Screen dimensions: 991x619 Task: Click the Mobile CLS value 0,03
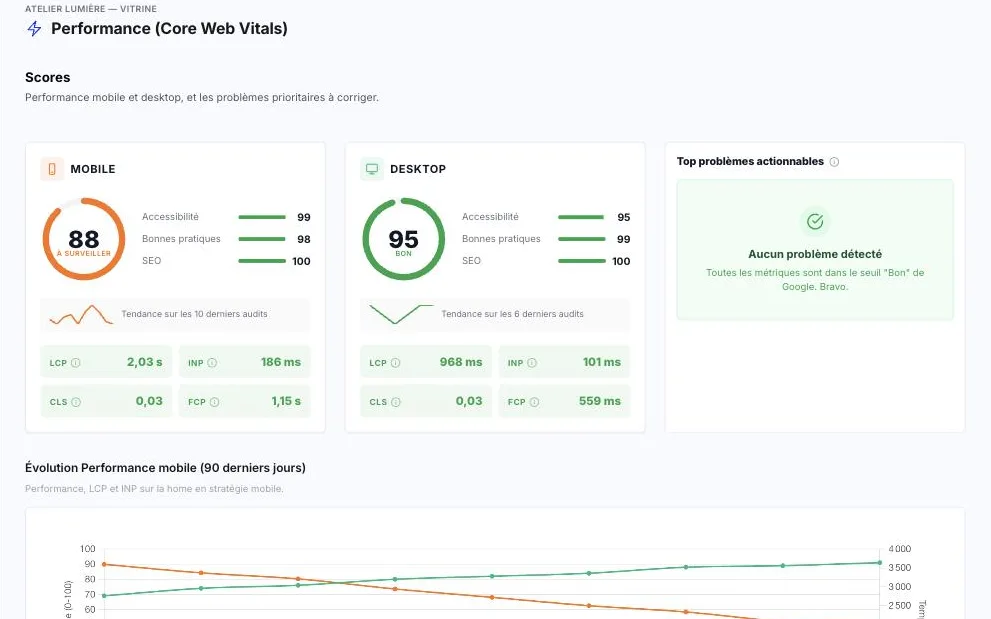[x=149, y=401]
